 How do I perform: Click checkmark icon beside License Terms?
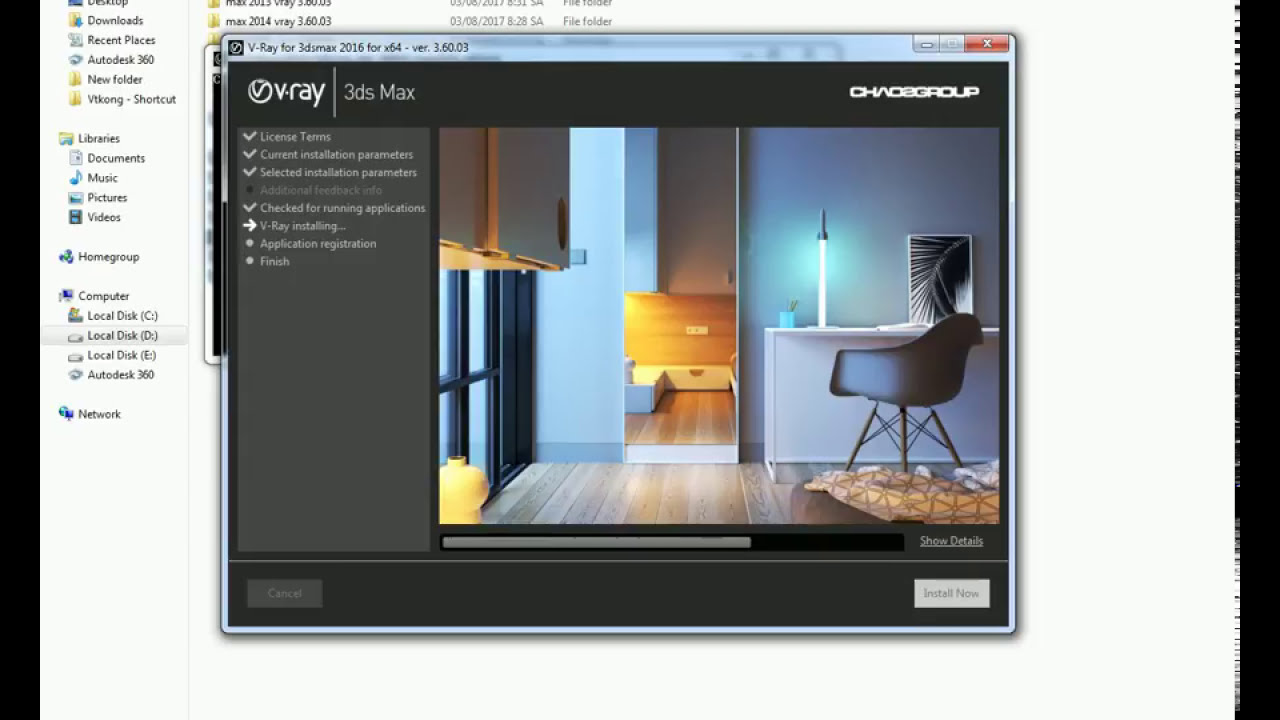point(250,136)
